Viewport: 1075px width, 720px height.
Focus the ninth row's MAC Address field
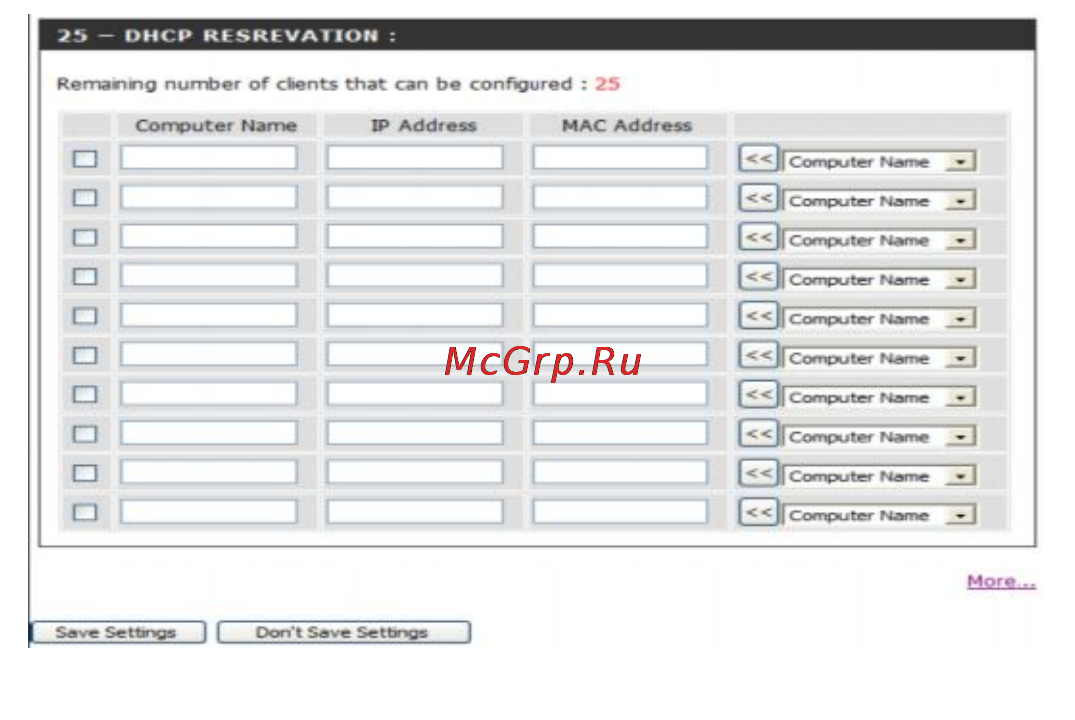point(620,472)
